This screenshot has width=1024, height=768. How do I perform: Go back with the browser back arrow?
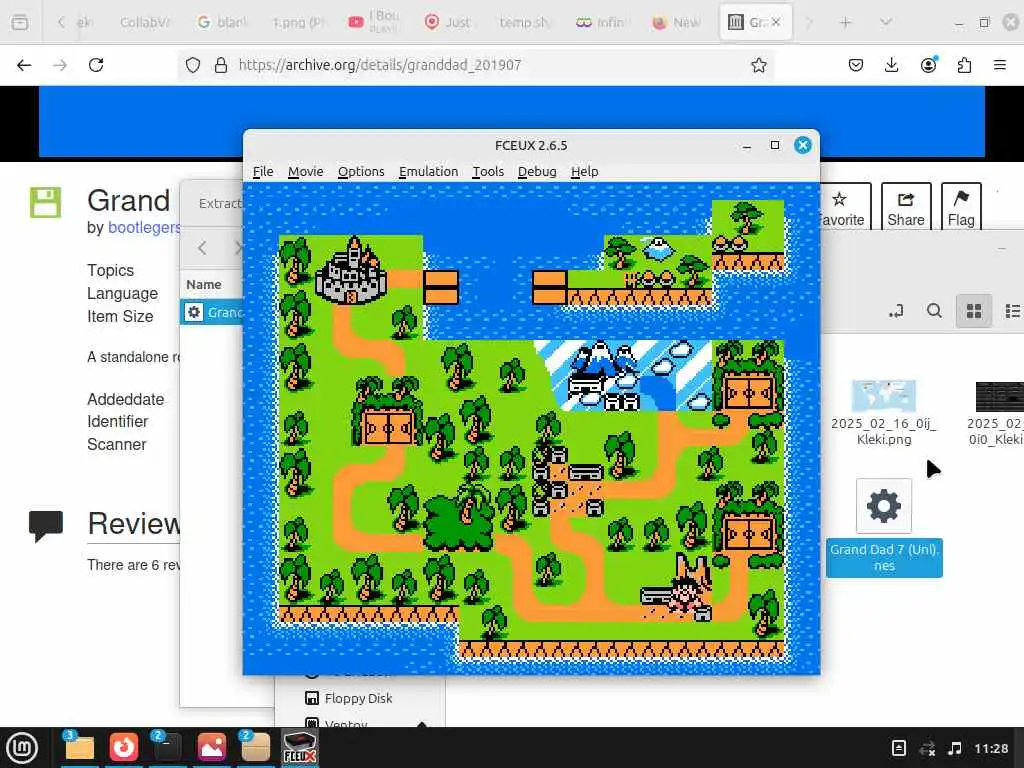pyautogui.click(x=24, y=65)
